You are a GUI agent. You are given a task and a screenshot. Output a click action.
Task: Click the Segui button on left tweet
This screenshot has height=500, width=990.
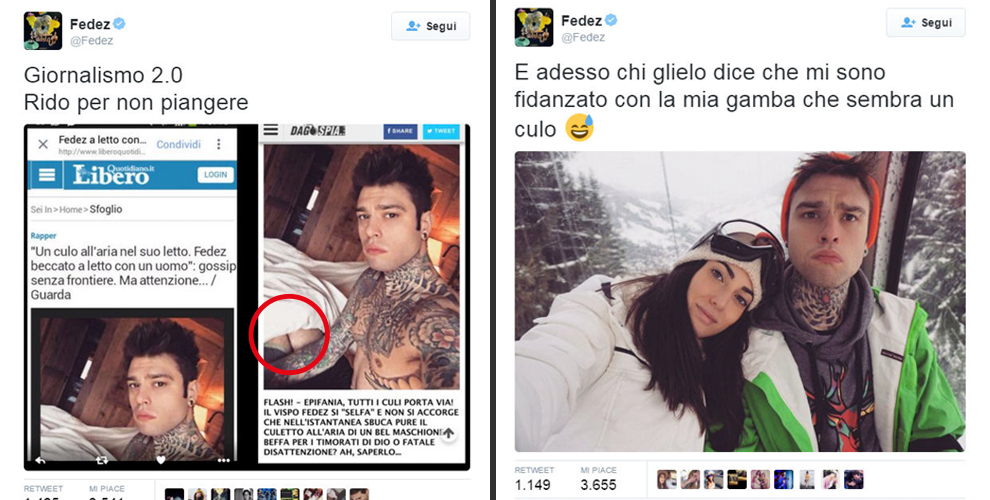[431, 27]
